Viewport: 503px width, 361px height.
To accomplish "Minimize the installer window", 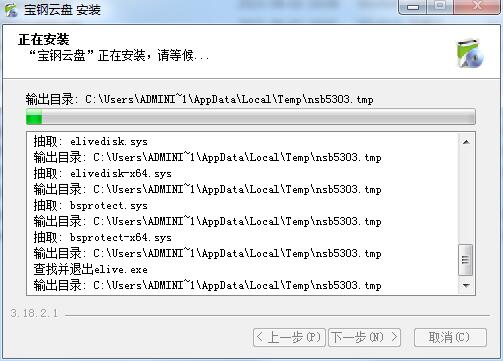I will [413, 7].
